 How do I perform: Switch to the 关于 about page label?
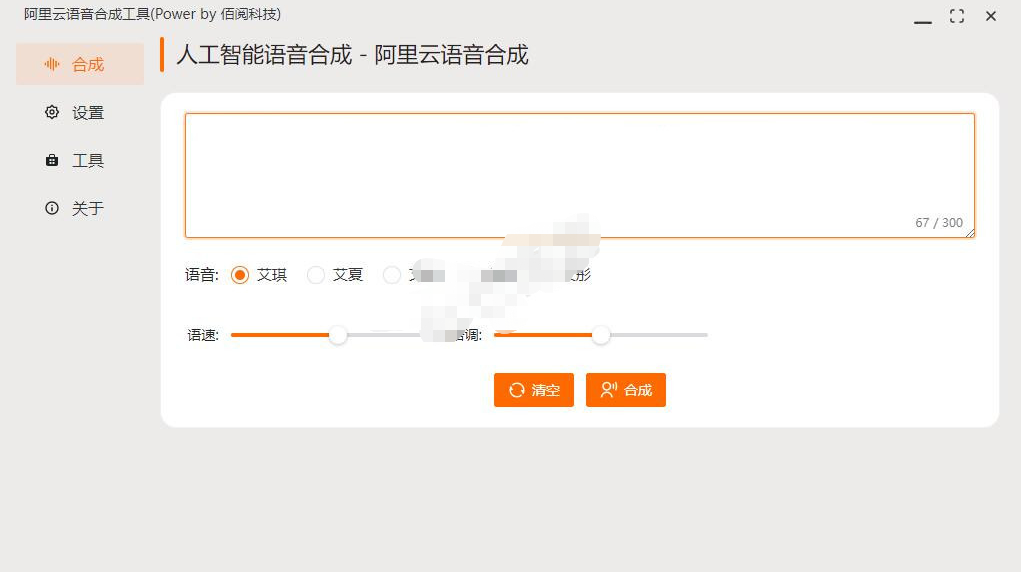point(88,209)
